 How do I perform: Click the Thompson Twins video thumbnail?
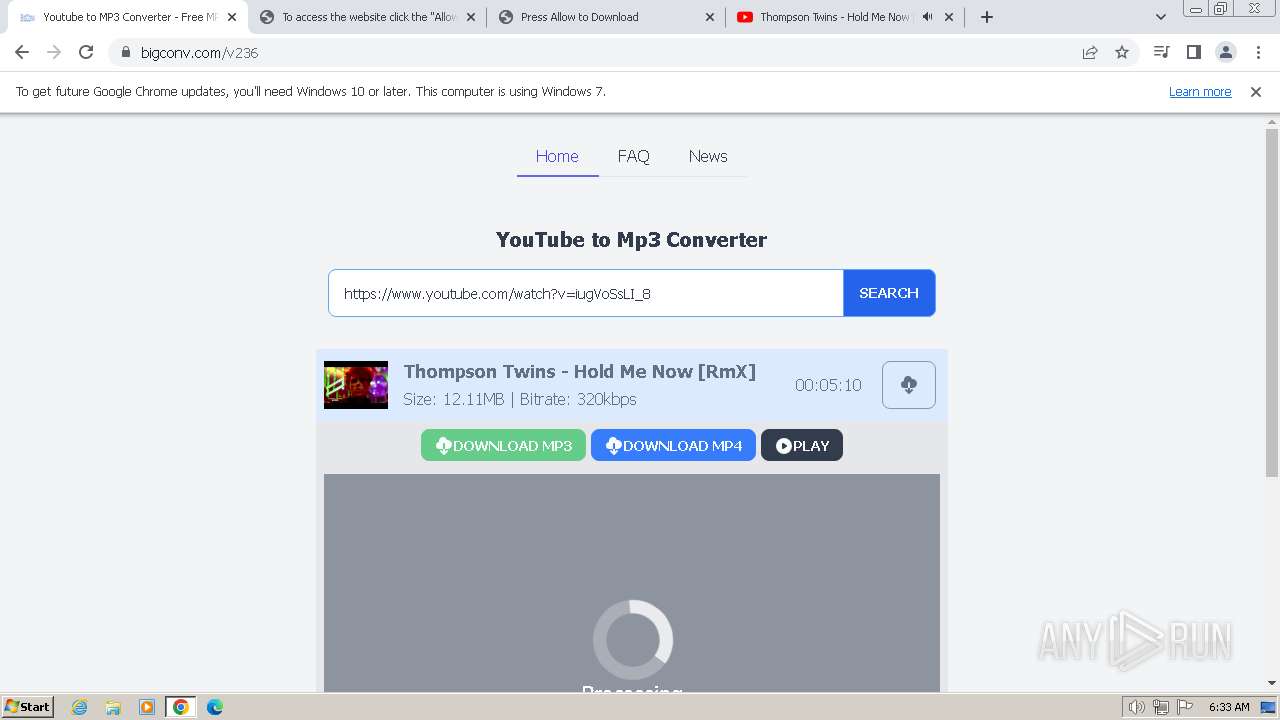[356, 385]
